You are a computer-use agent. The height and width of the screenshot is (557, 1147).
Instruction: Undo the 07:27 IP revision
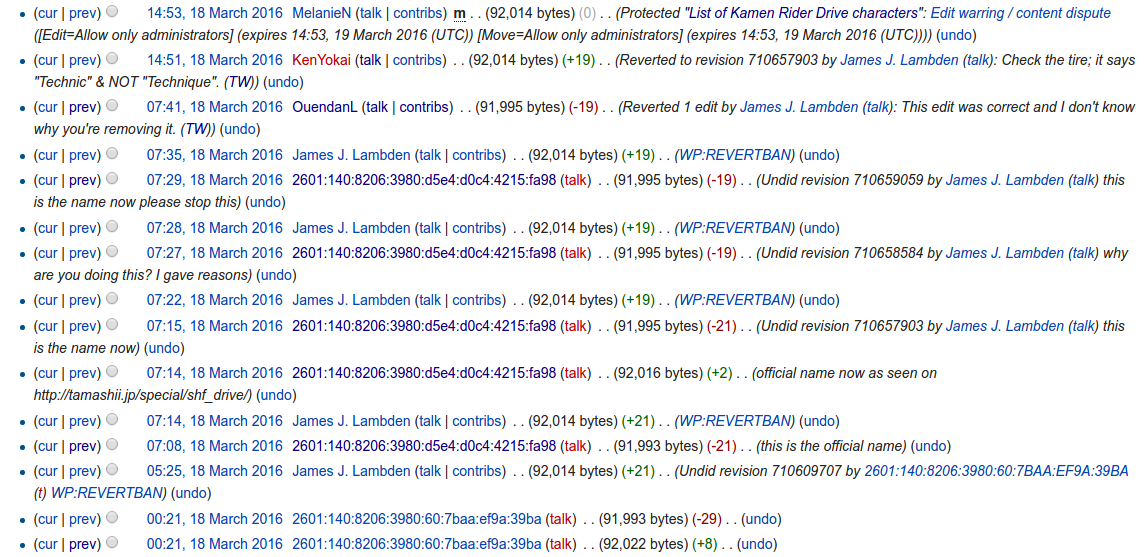(276, 275)
